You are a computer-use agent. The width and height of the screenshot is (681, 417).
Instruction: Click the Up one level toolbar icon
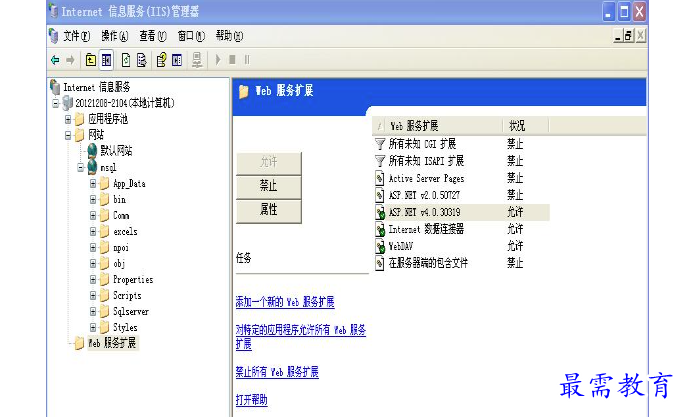click(90, 60)
